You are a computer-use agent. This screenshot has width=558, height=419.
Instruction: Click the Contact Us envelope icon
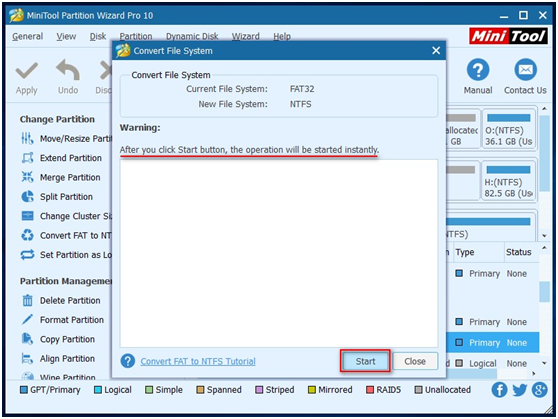point(525,70)
